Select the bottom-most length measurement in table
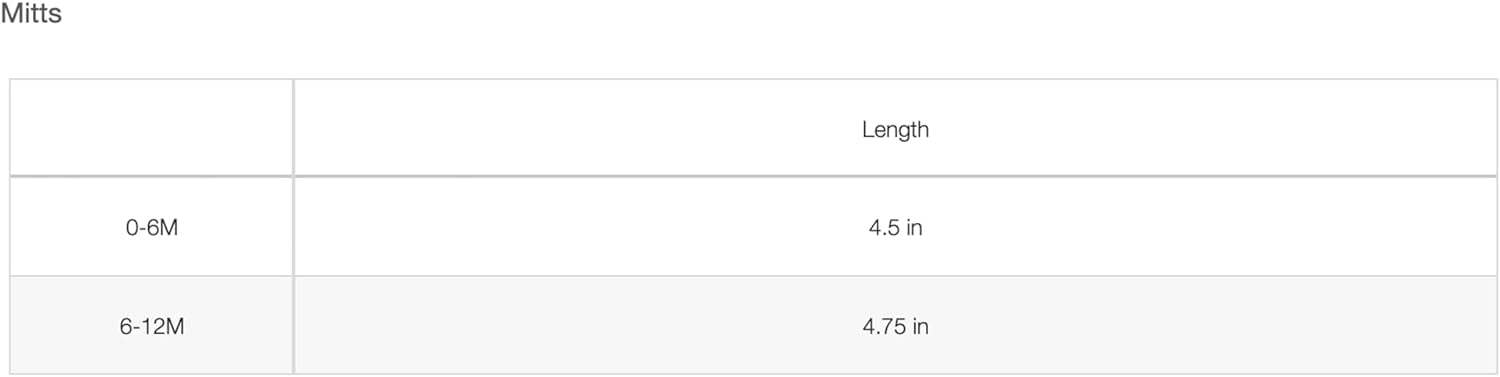Screen dimensions: 1500x377 895,326
